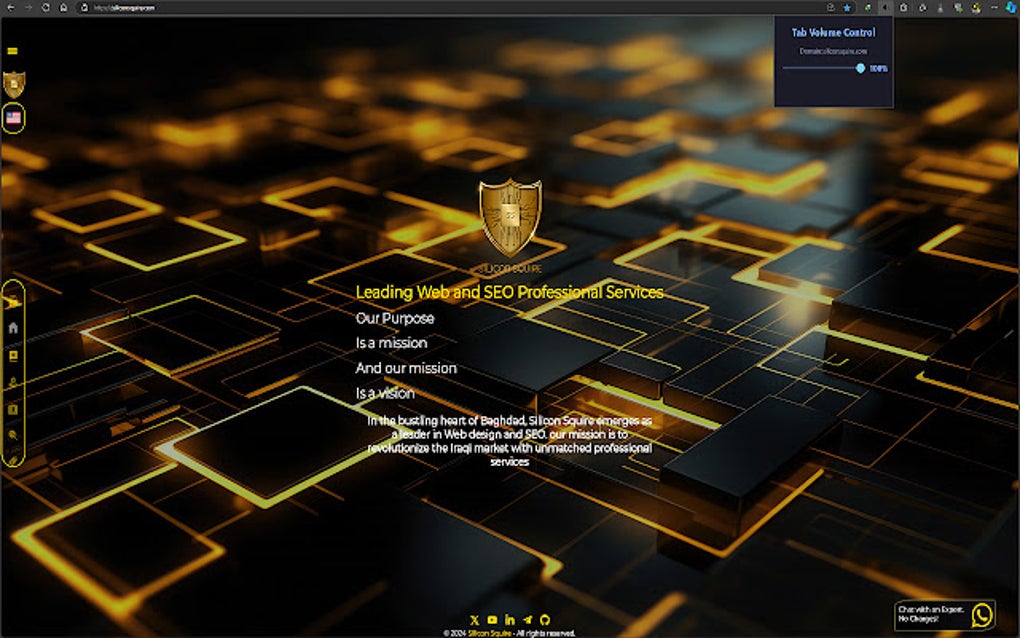
Task: Click the 100% volume value label
Action: point(878,68)
